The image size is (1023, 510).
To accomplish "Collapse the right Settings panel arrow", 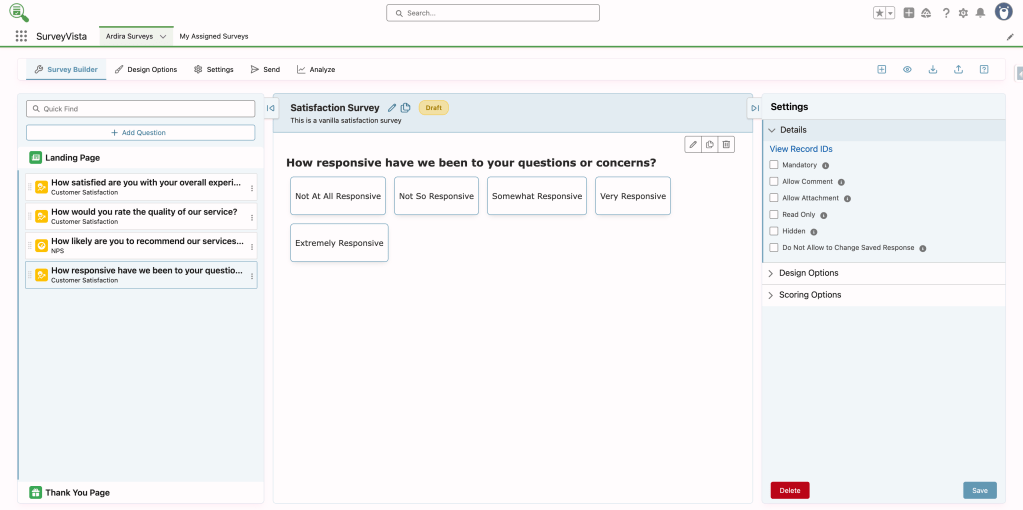I will [755, 108].
